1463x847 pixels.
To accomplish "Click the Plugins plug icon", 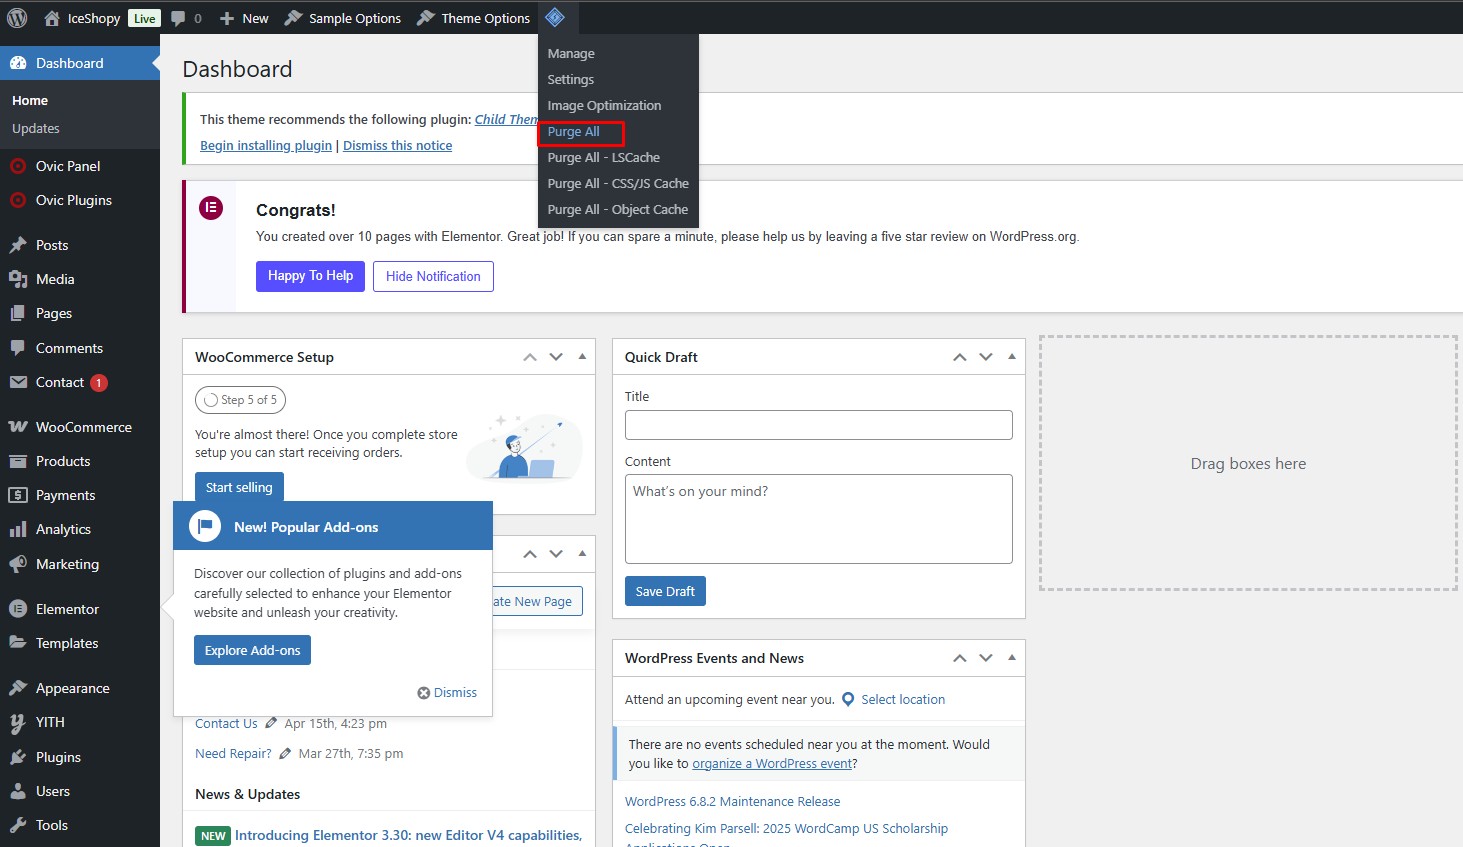I will pos(18,757).
